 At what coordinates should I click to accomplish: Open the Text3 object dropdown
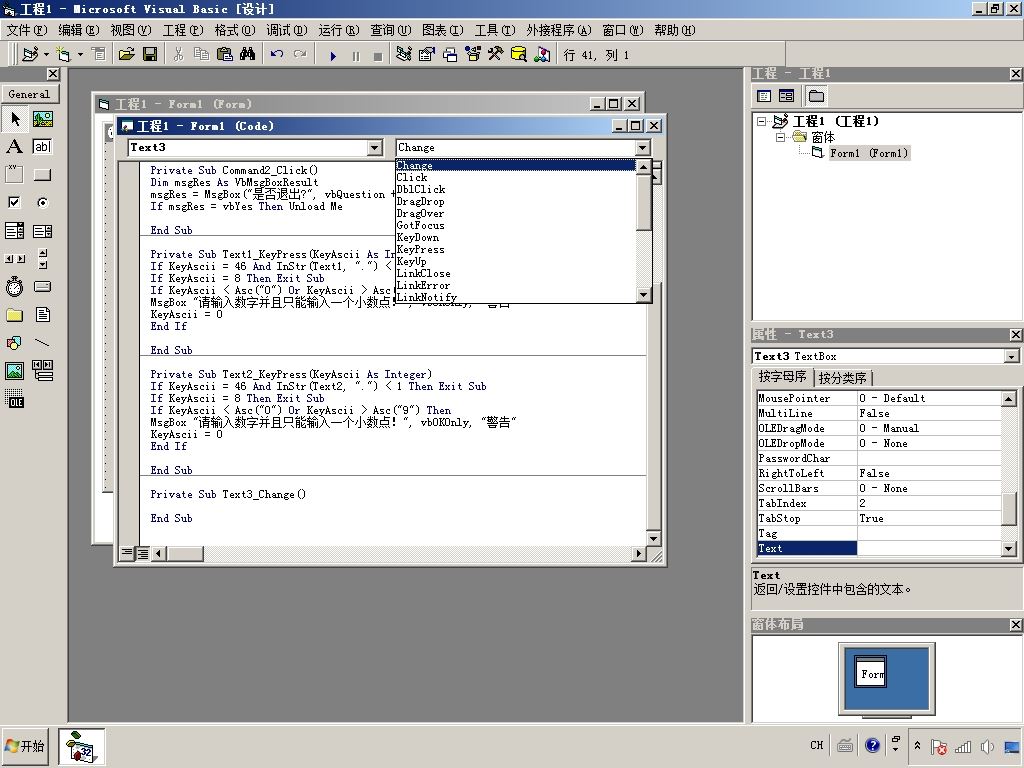tap(374, 148)
